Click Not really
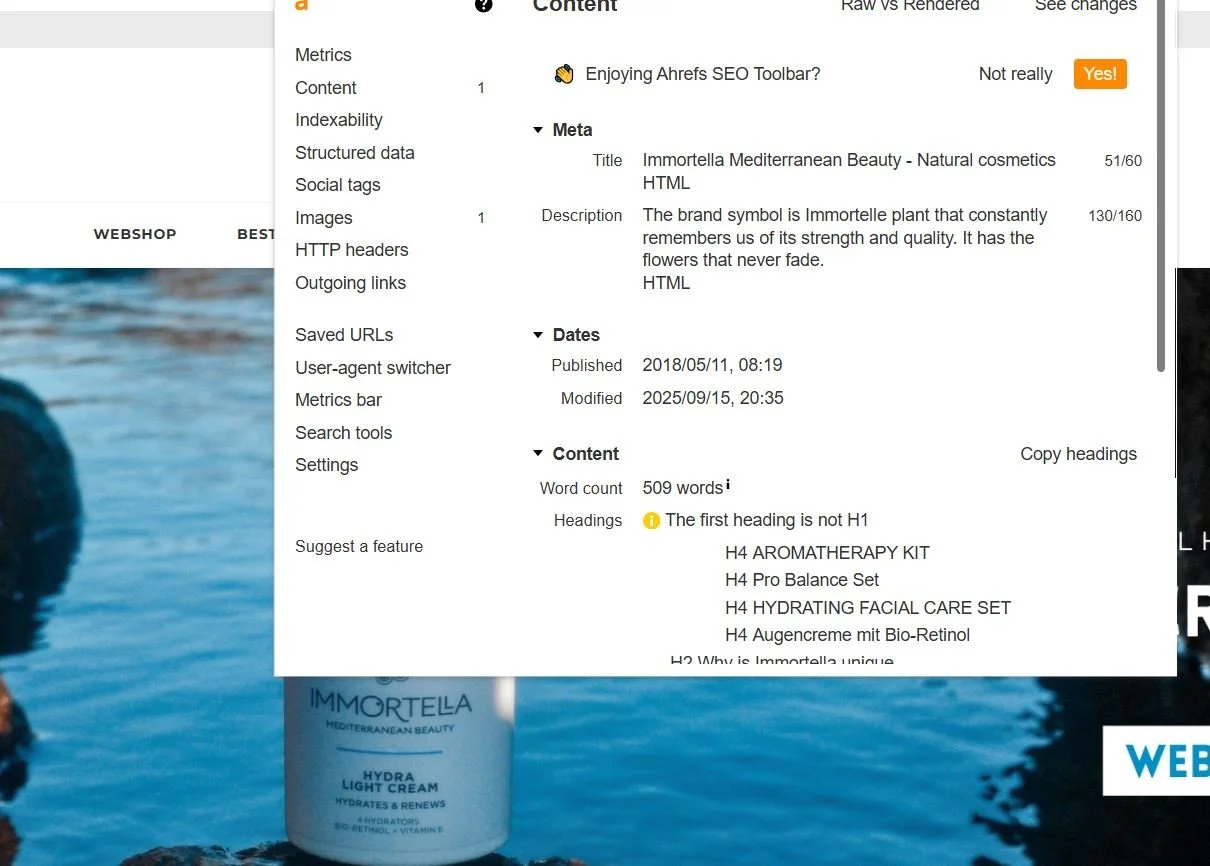This screenshot has width=1210, height=866. (x=1016, y=74)
